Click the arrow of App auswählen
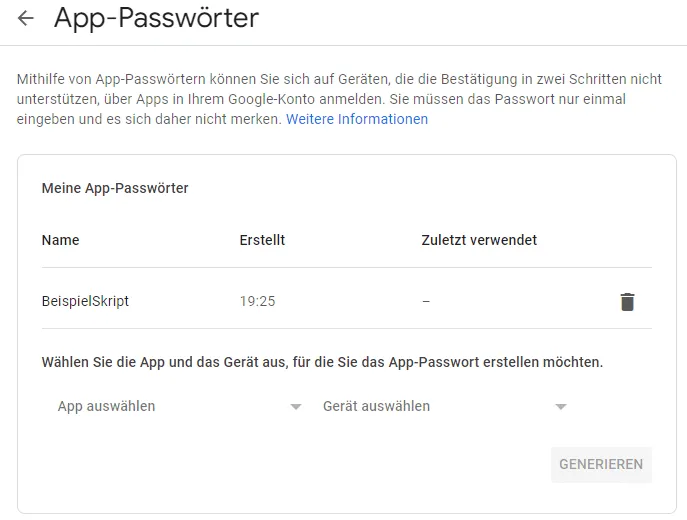Screen dimensions: 687x520 (x=295, y=407)
